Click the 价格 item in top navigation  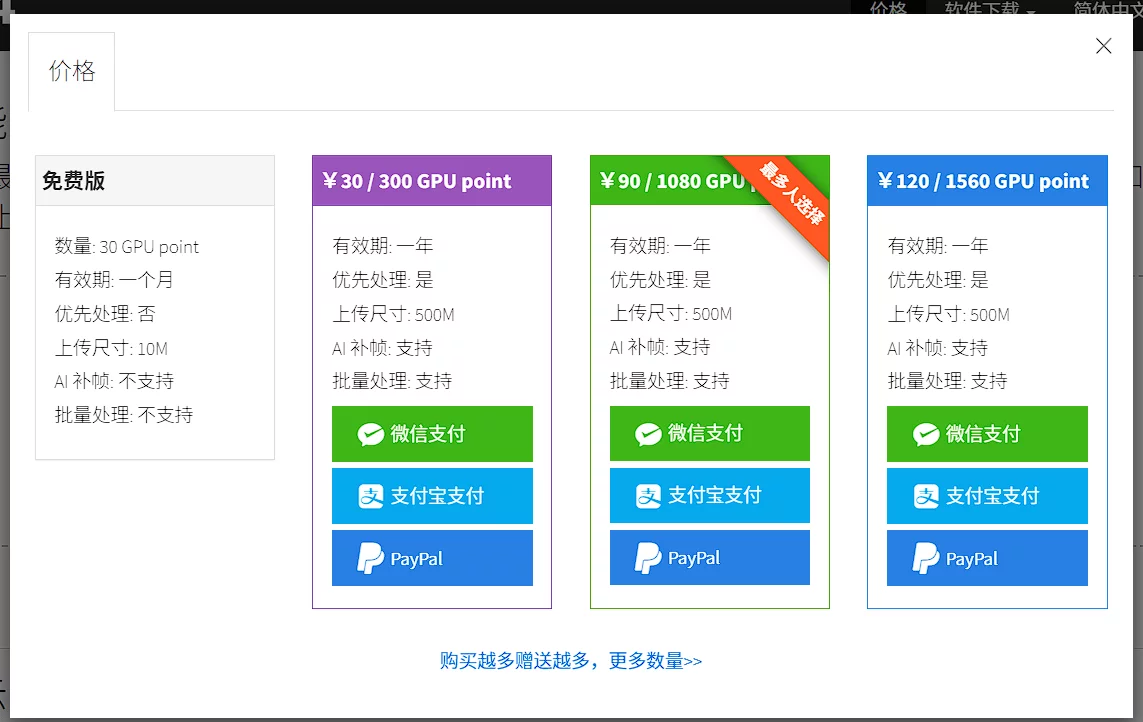(x=887, y=8)
